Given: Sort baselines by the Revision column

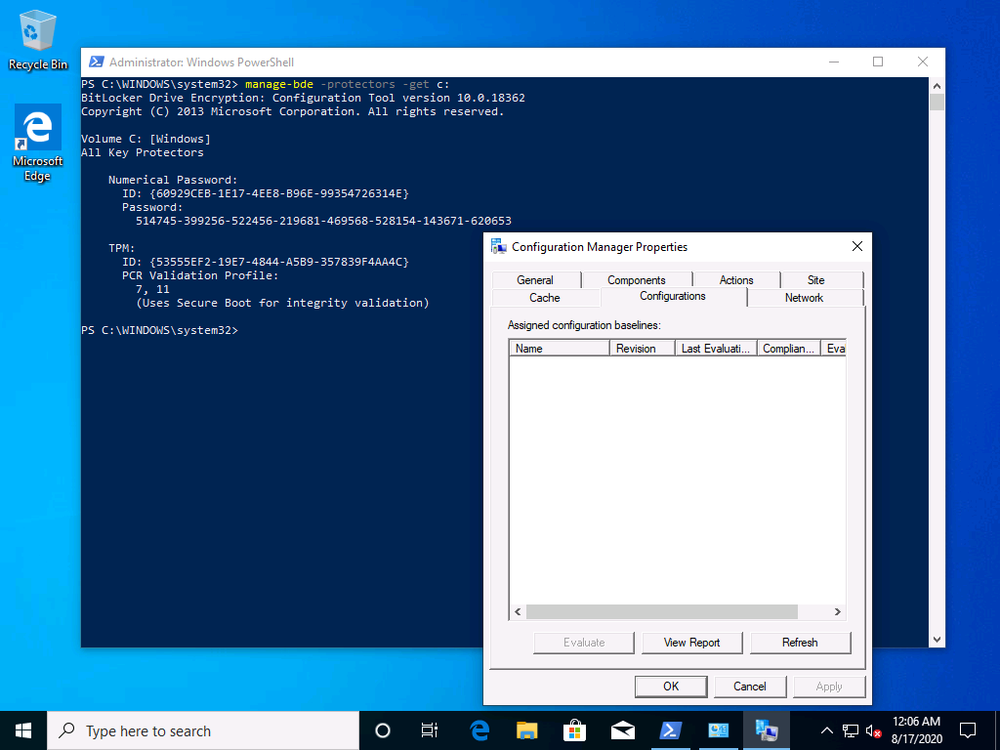Looking at the screenshot, I should tap(642, 348).
